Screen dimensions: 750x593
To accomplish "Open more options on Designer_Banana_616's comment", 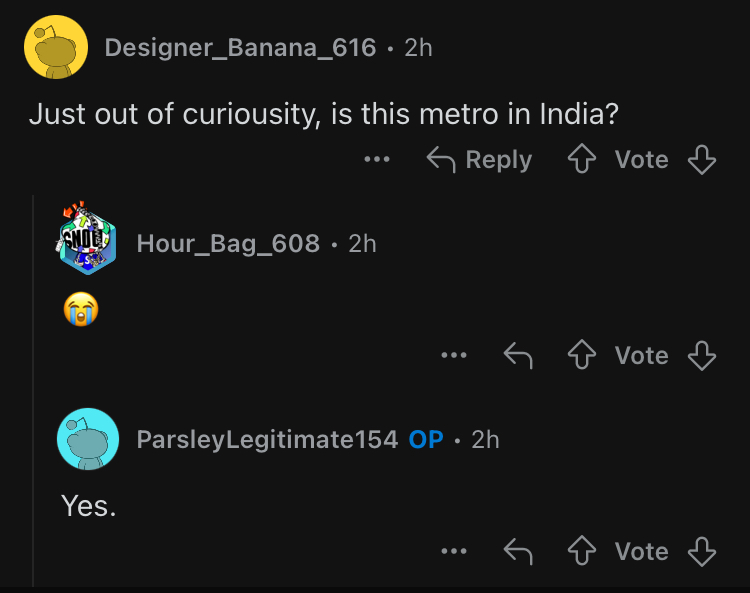I will click(377, 160).
